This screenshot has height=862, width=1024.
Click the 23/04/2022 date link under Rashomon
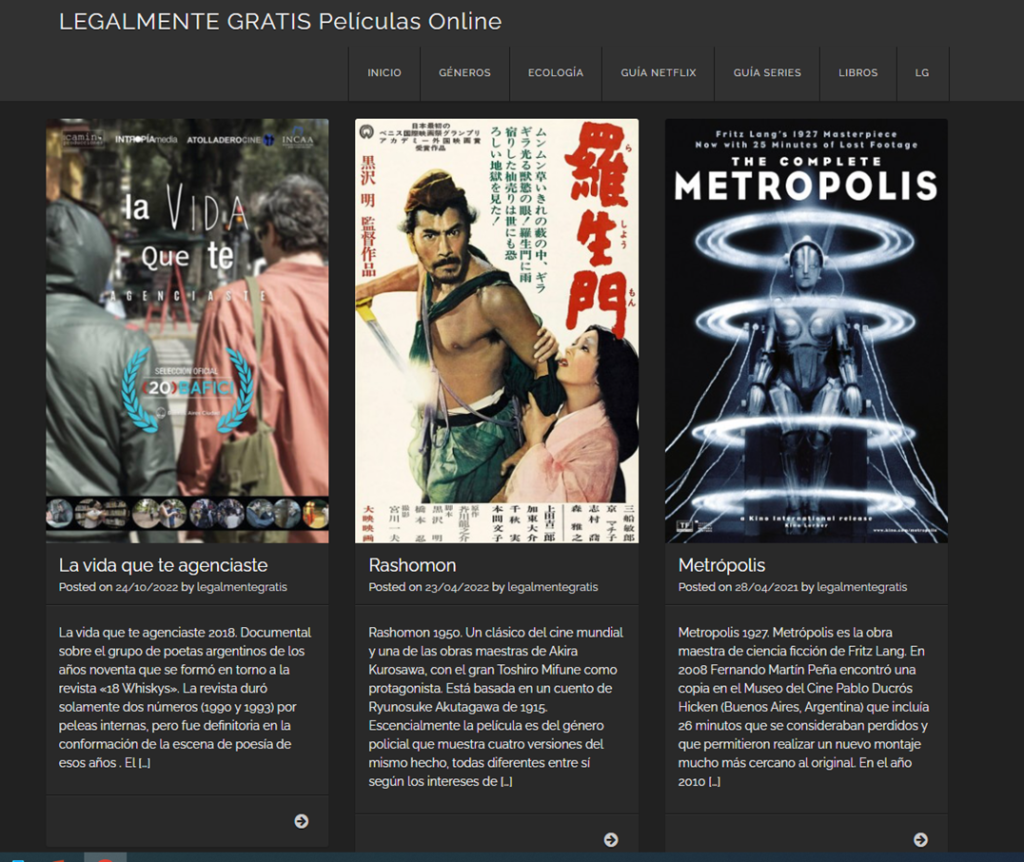pyautogui.click(x=457, y=587)
